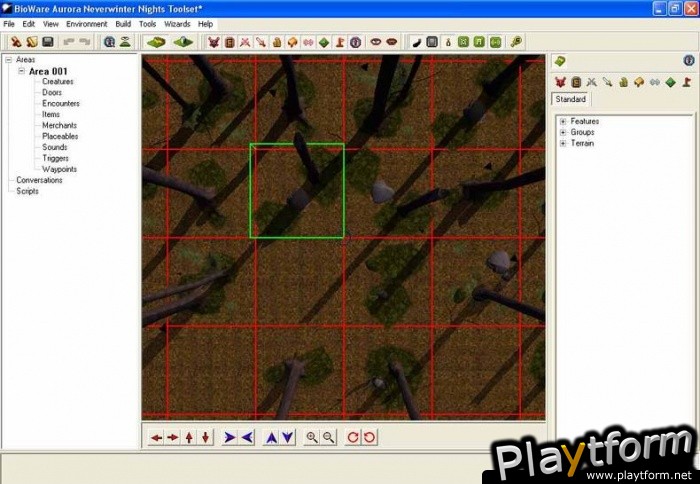
Task: Choose door palette icon in right panel
Action: pyautogui.click(x=576, y=82)
